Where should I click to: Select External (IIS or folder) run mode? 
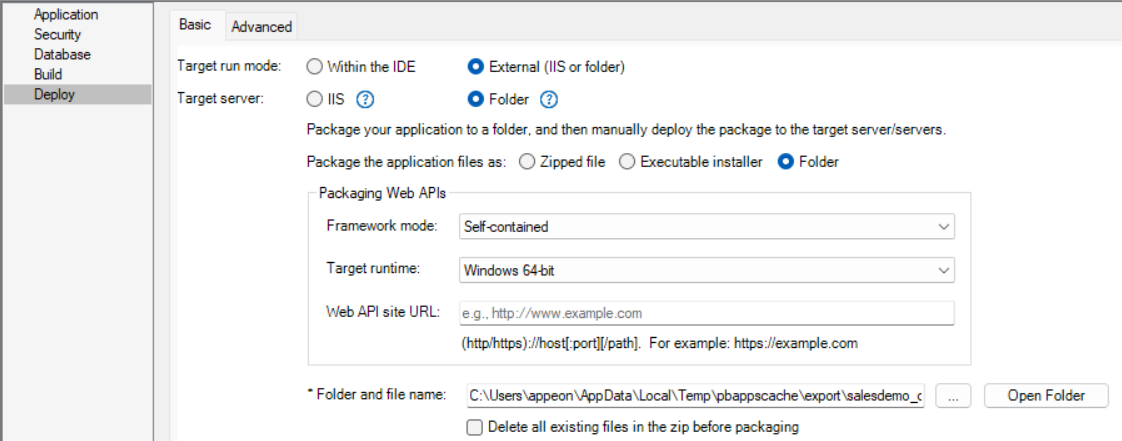pos(476,67)
